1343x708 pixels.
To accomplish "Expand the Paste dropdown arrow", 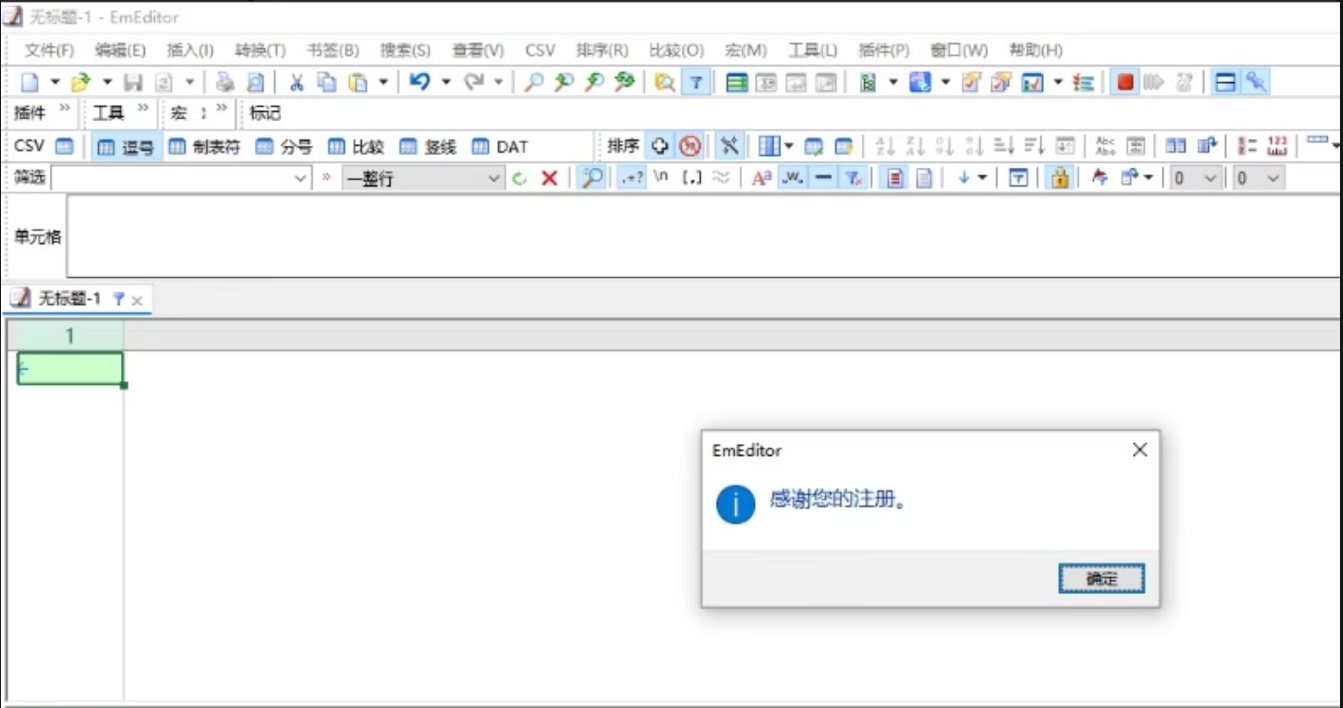I will 383,82.
